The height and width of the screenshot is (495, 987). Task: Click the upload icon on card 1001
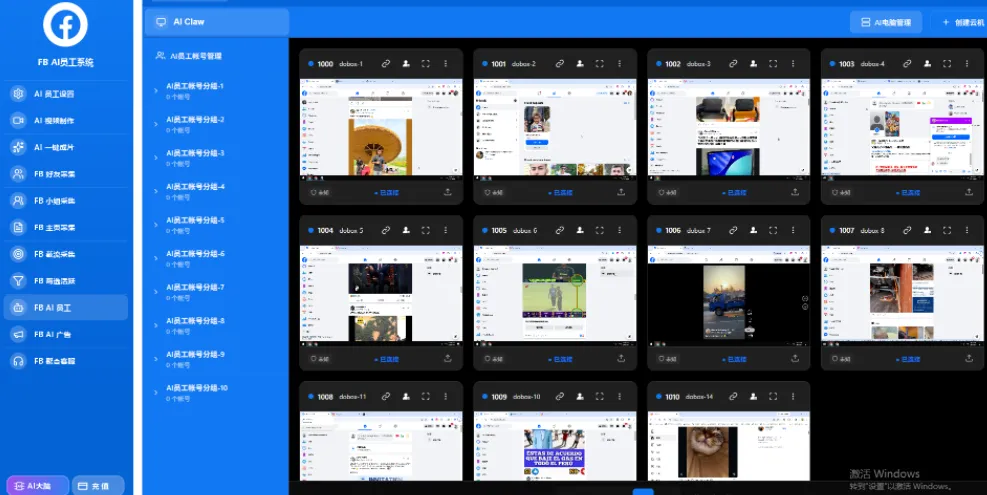coord(621,192)
